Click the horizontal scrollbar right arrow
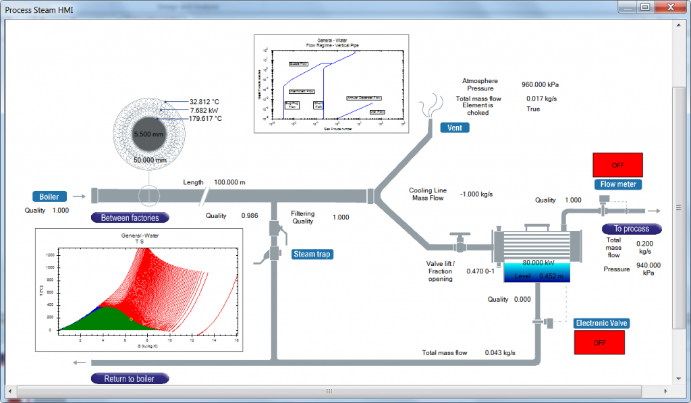 pos(665,391)
